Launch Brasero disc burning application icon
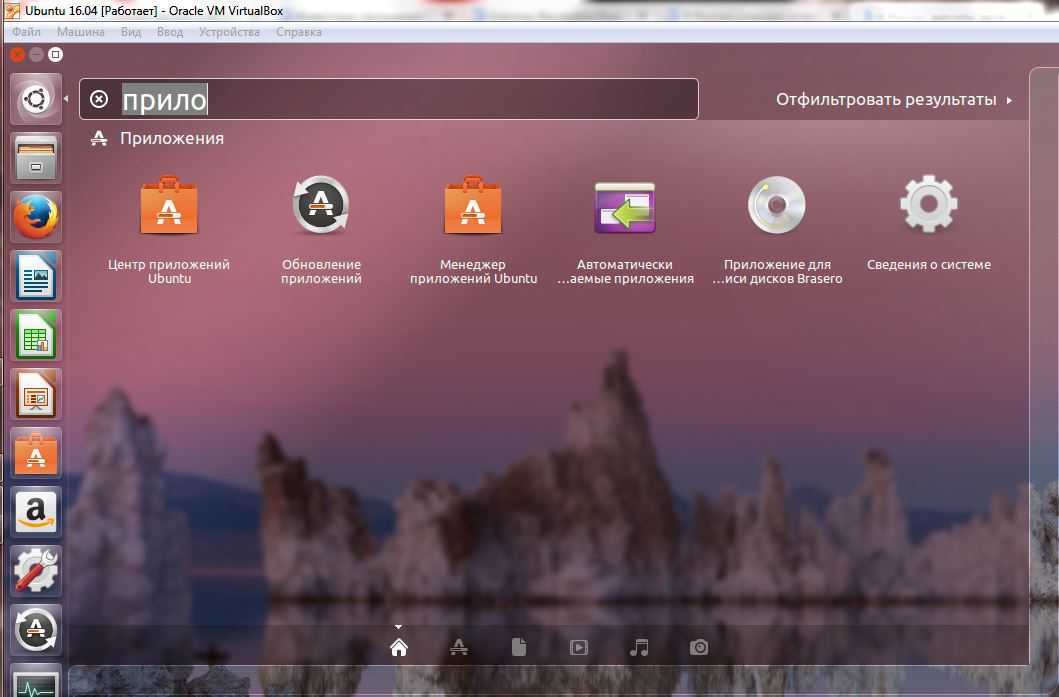 [777, 205]
